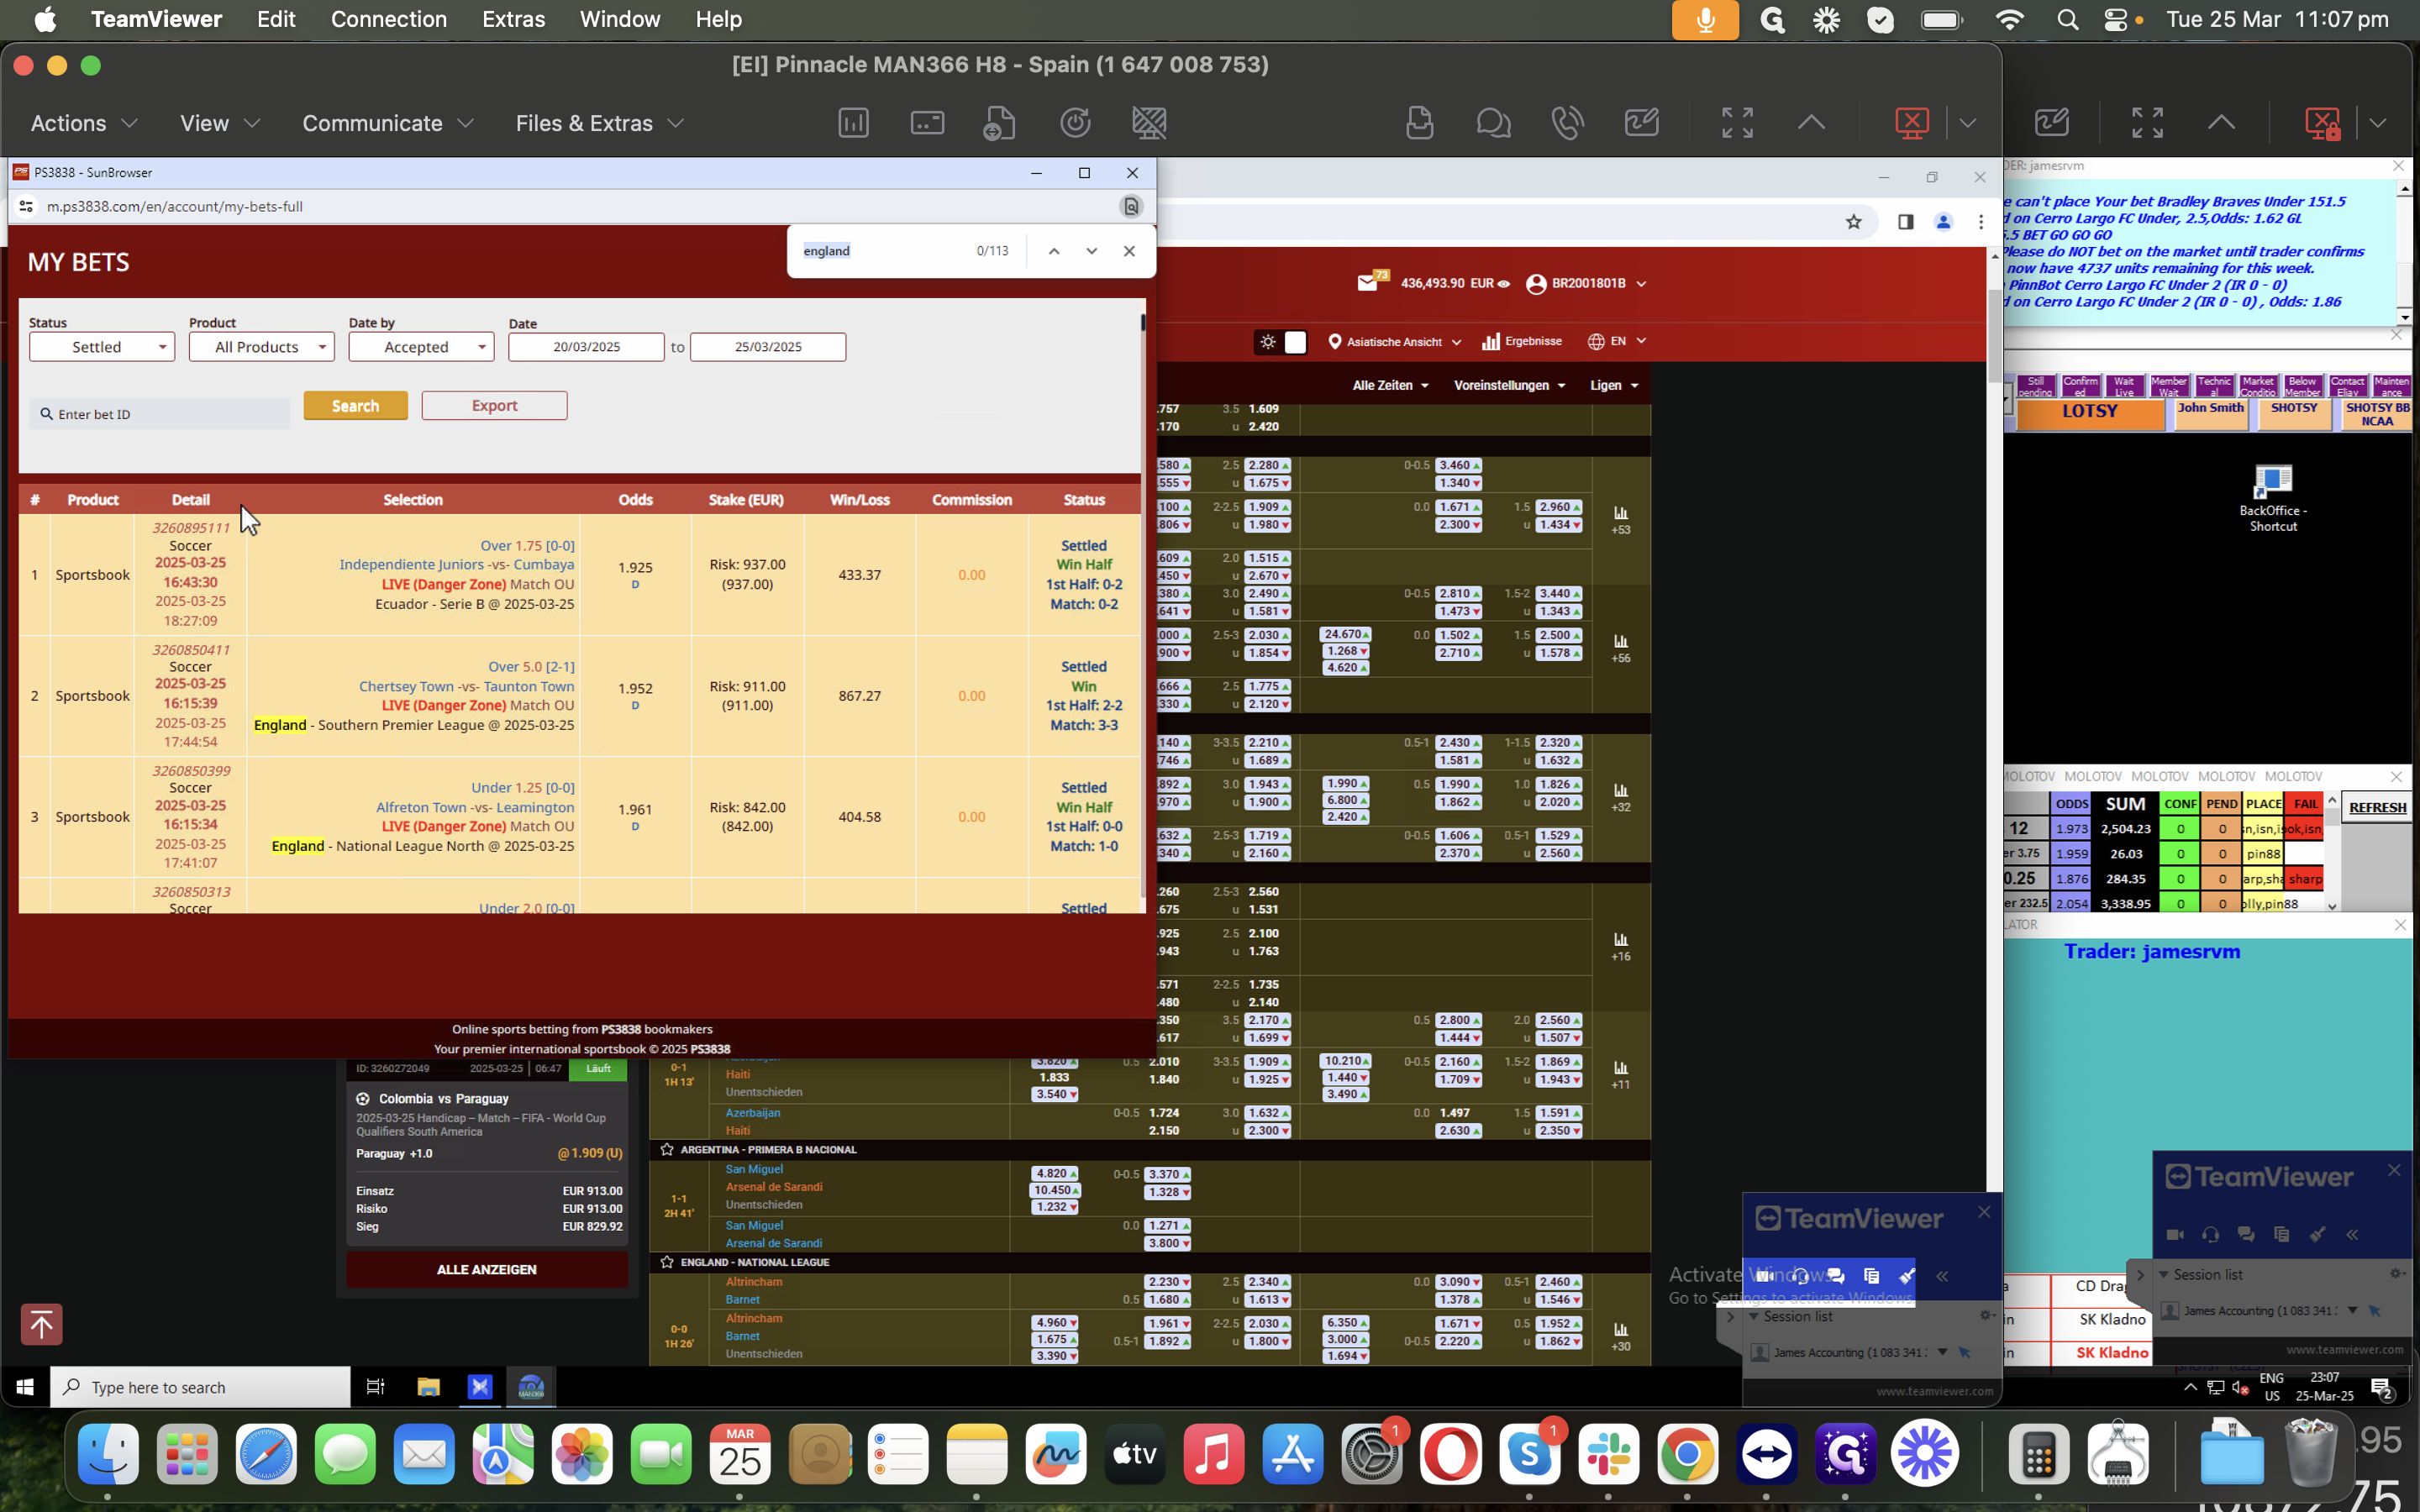Click the end date field 25/03/2025
This screenshot has width=2420, height=1512.
(768, 347)
